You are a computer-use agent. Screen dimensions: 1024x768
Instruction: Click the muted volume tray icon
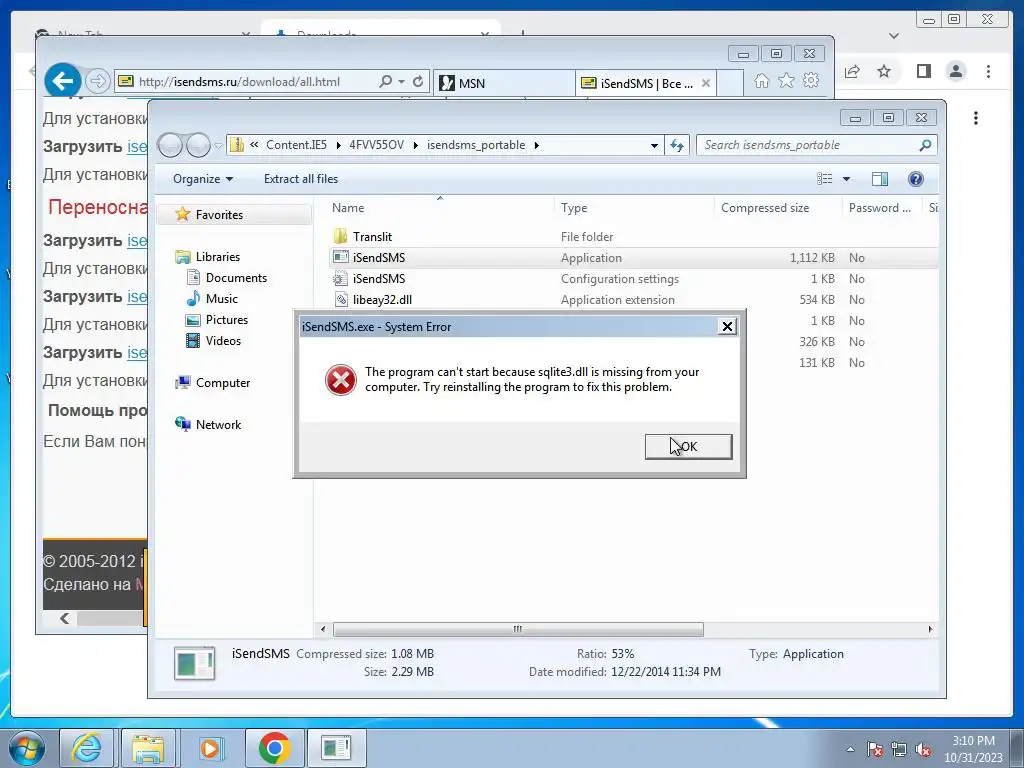click(x=923, y=749)
